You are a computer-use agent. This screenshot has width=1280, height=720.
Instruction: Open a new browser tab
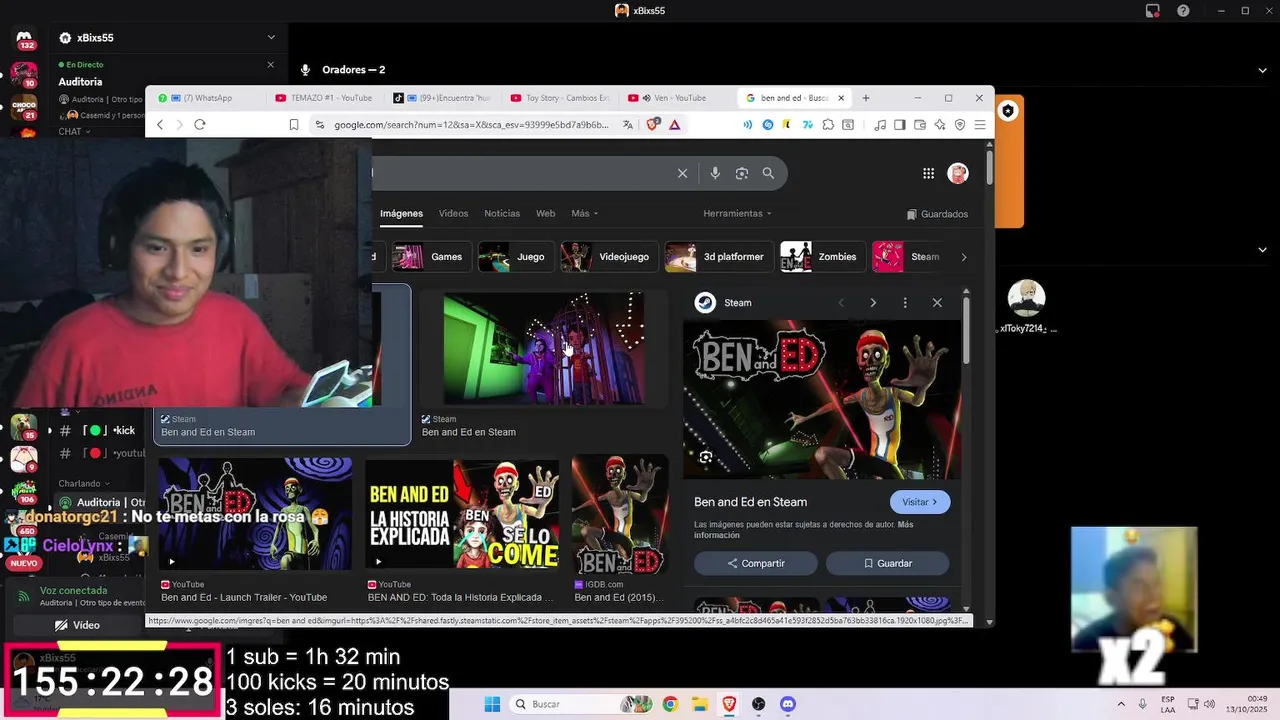[x=866, y=98]
